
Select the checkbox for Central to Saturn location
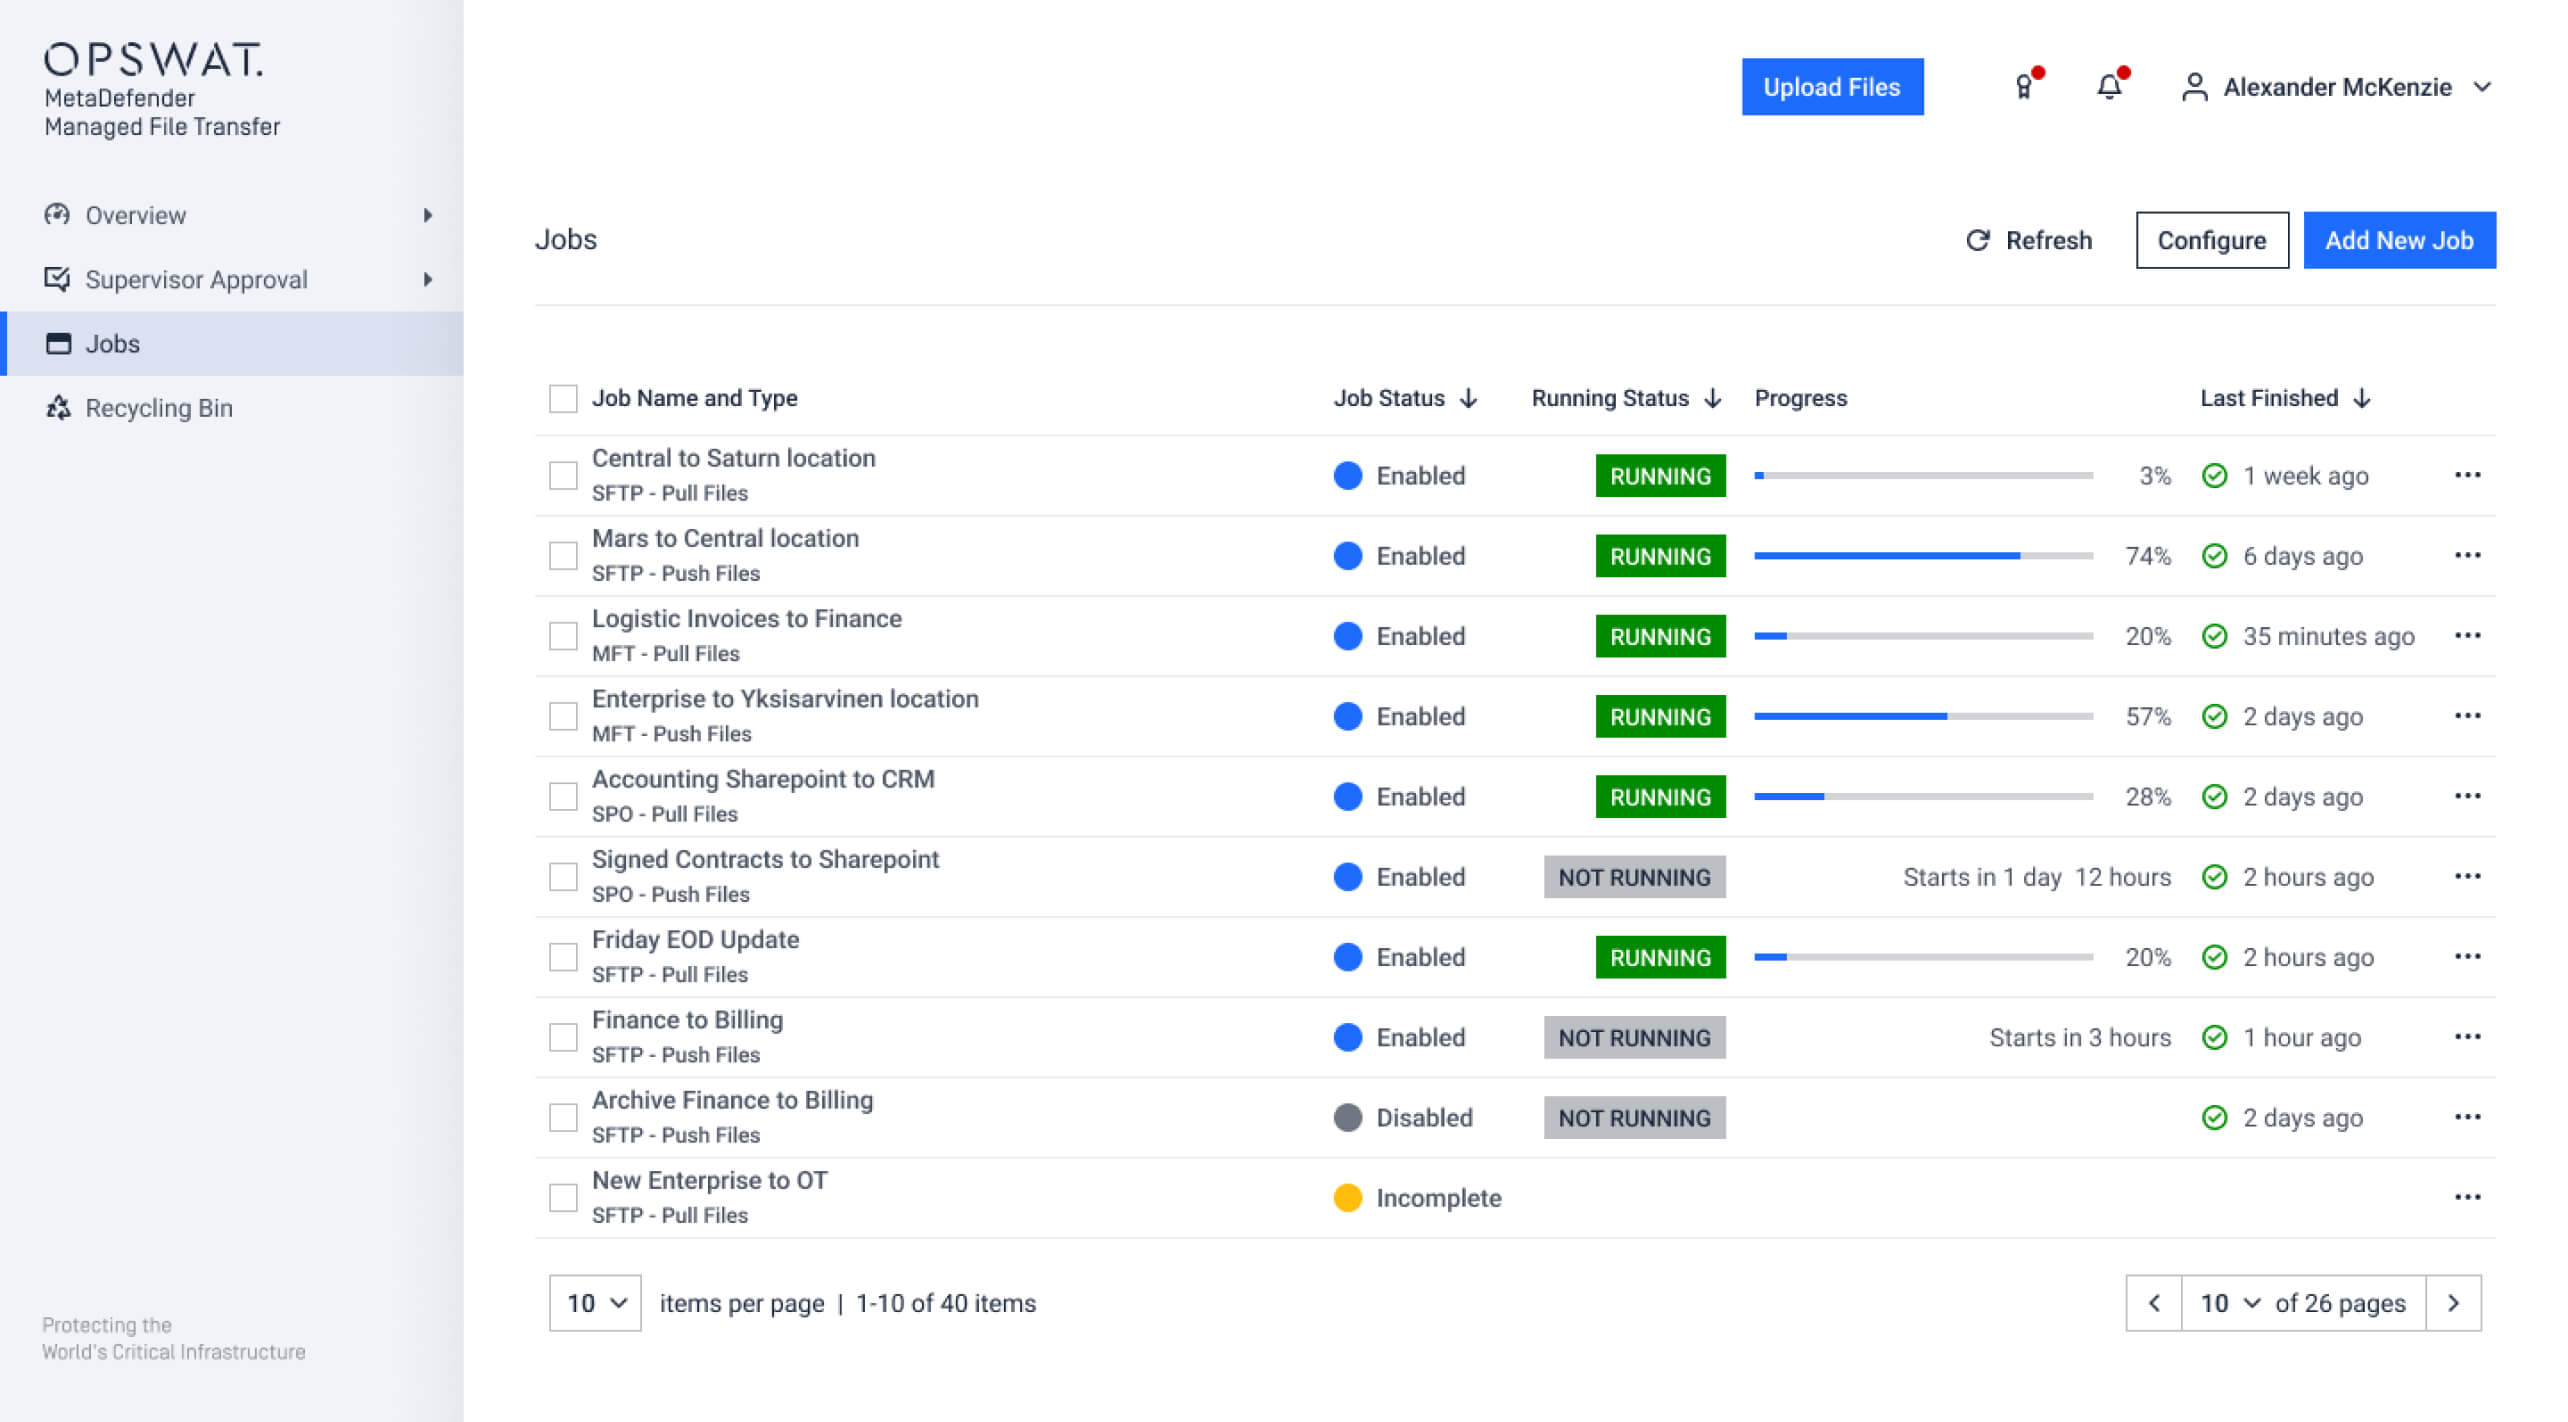pos(563,474)
